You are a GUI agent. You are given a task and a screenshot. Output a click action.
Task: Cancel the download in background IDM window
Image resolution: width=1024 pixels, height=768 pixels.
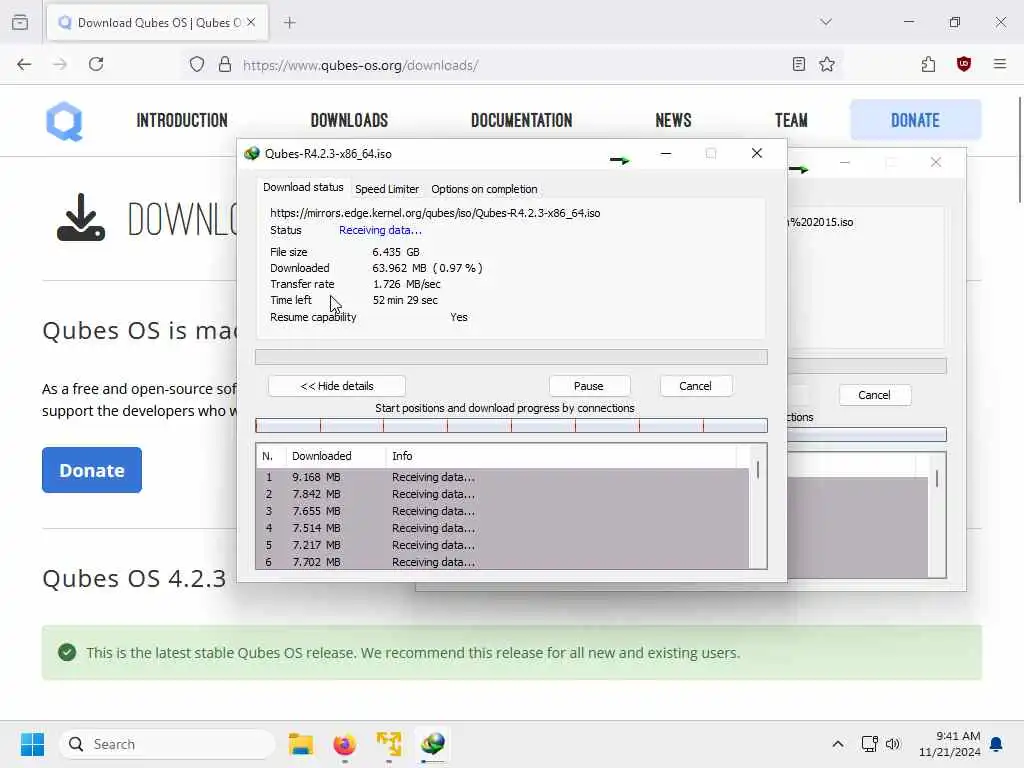point(874,395)
